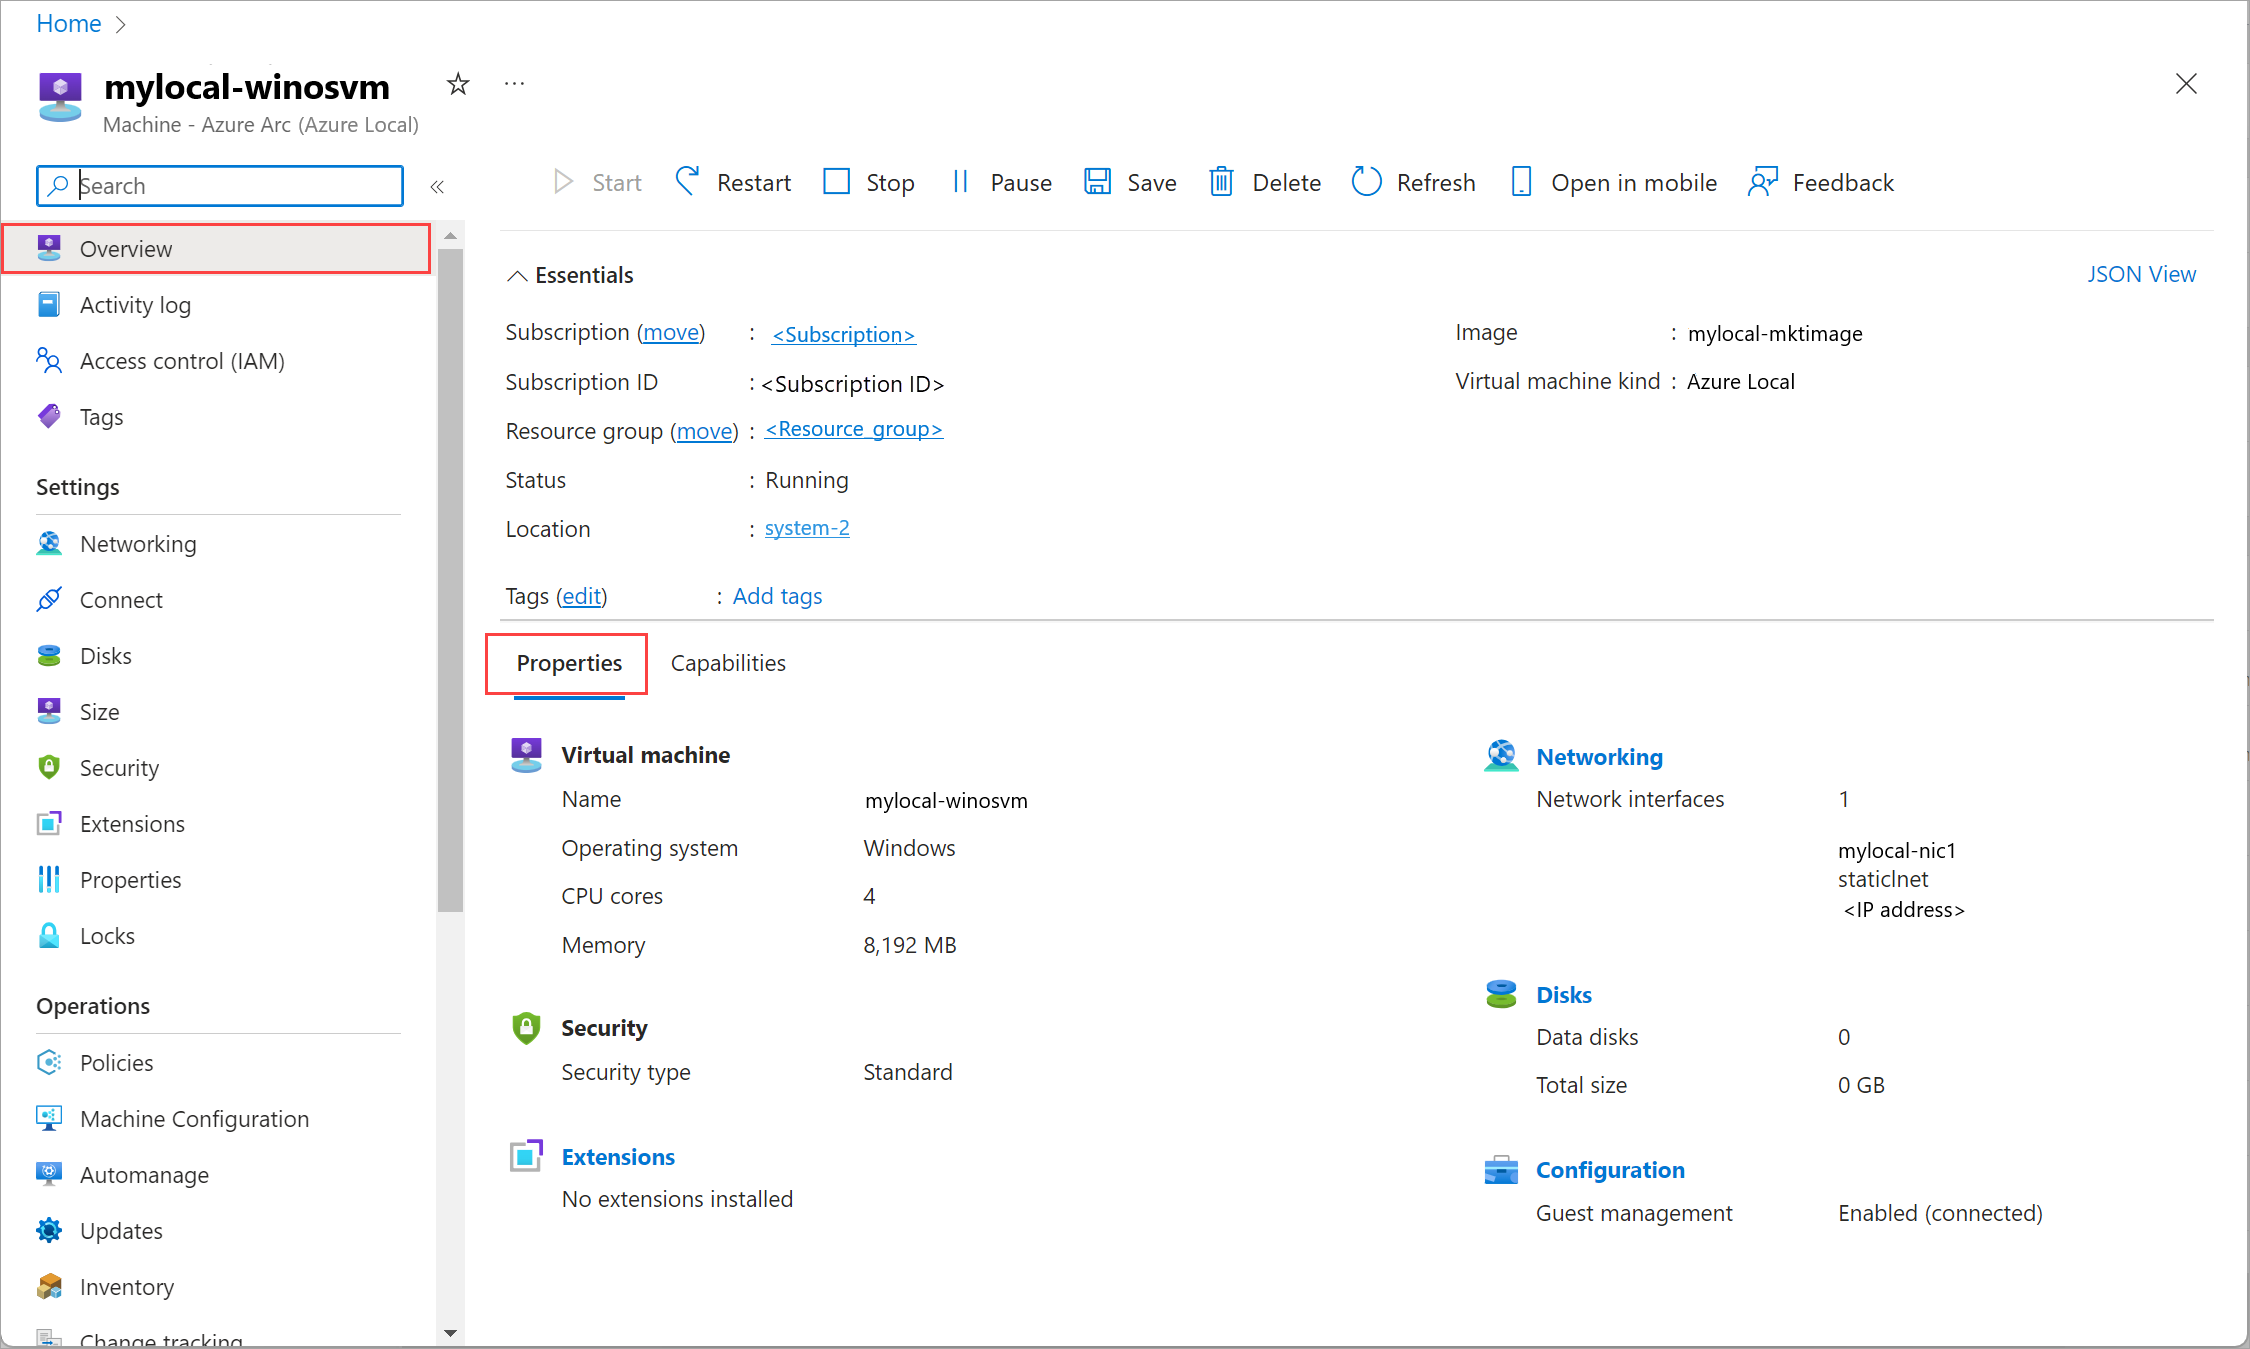Switch to JSON View

tap(2142, 273)
